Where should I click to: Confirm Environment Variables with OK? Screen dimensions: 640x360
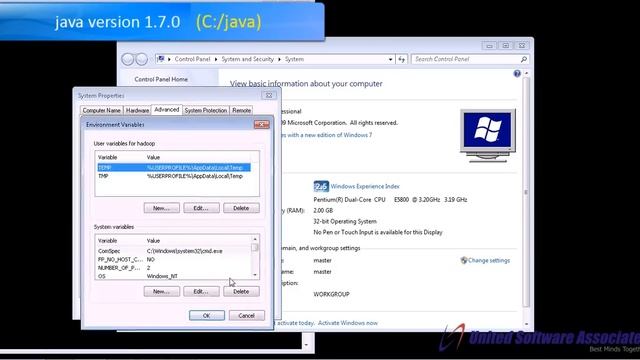pos(207,315)
